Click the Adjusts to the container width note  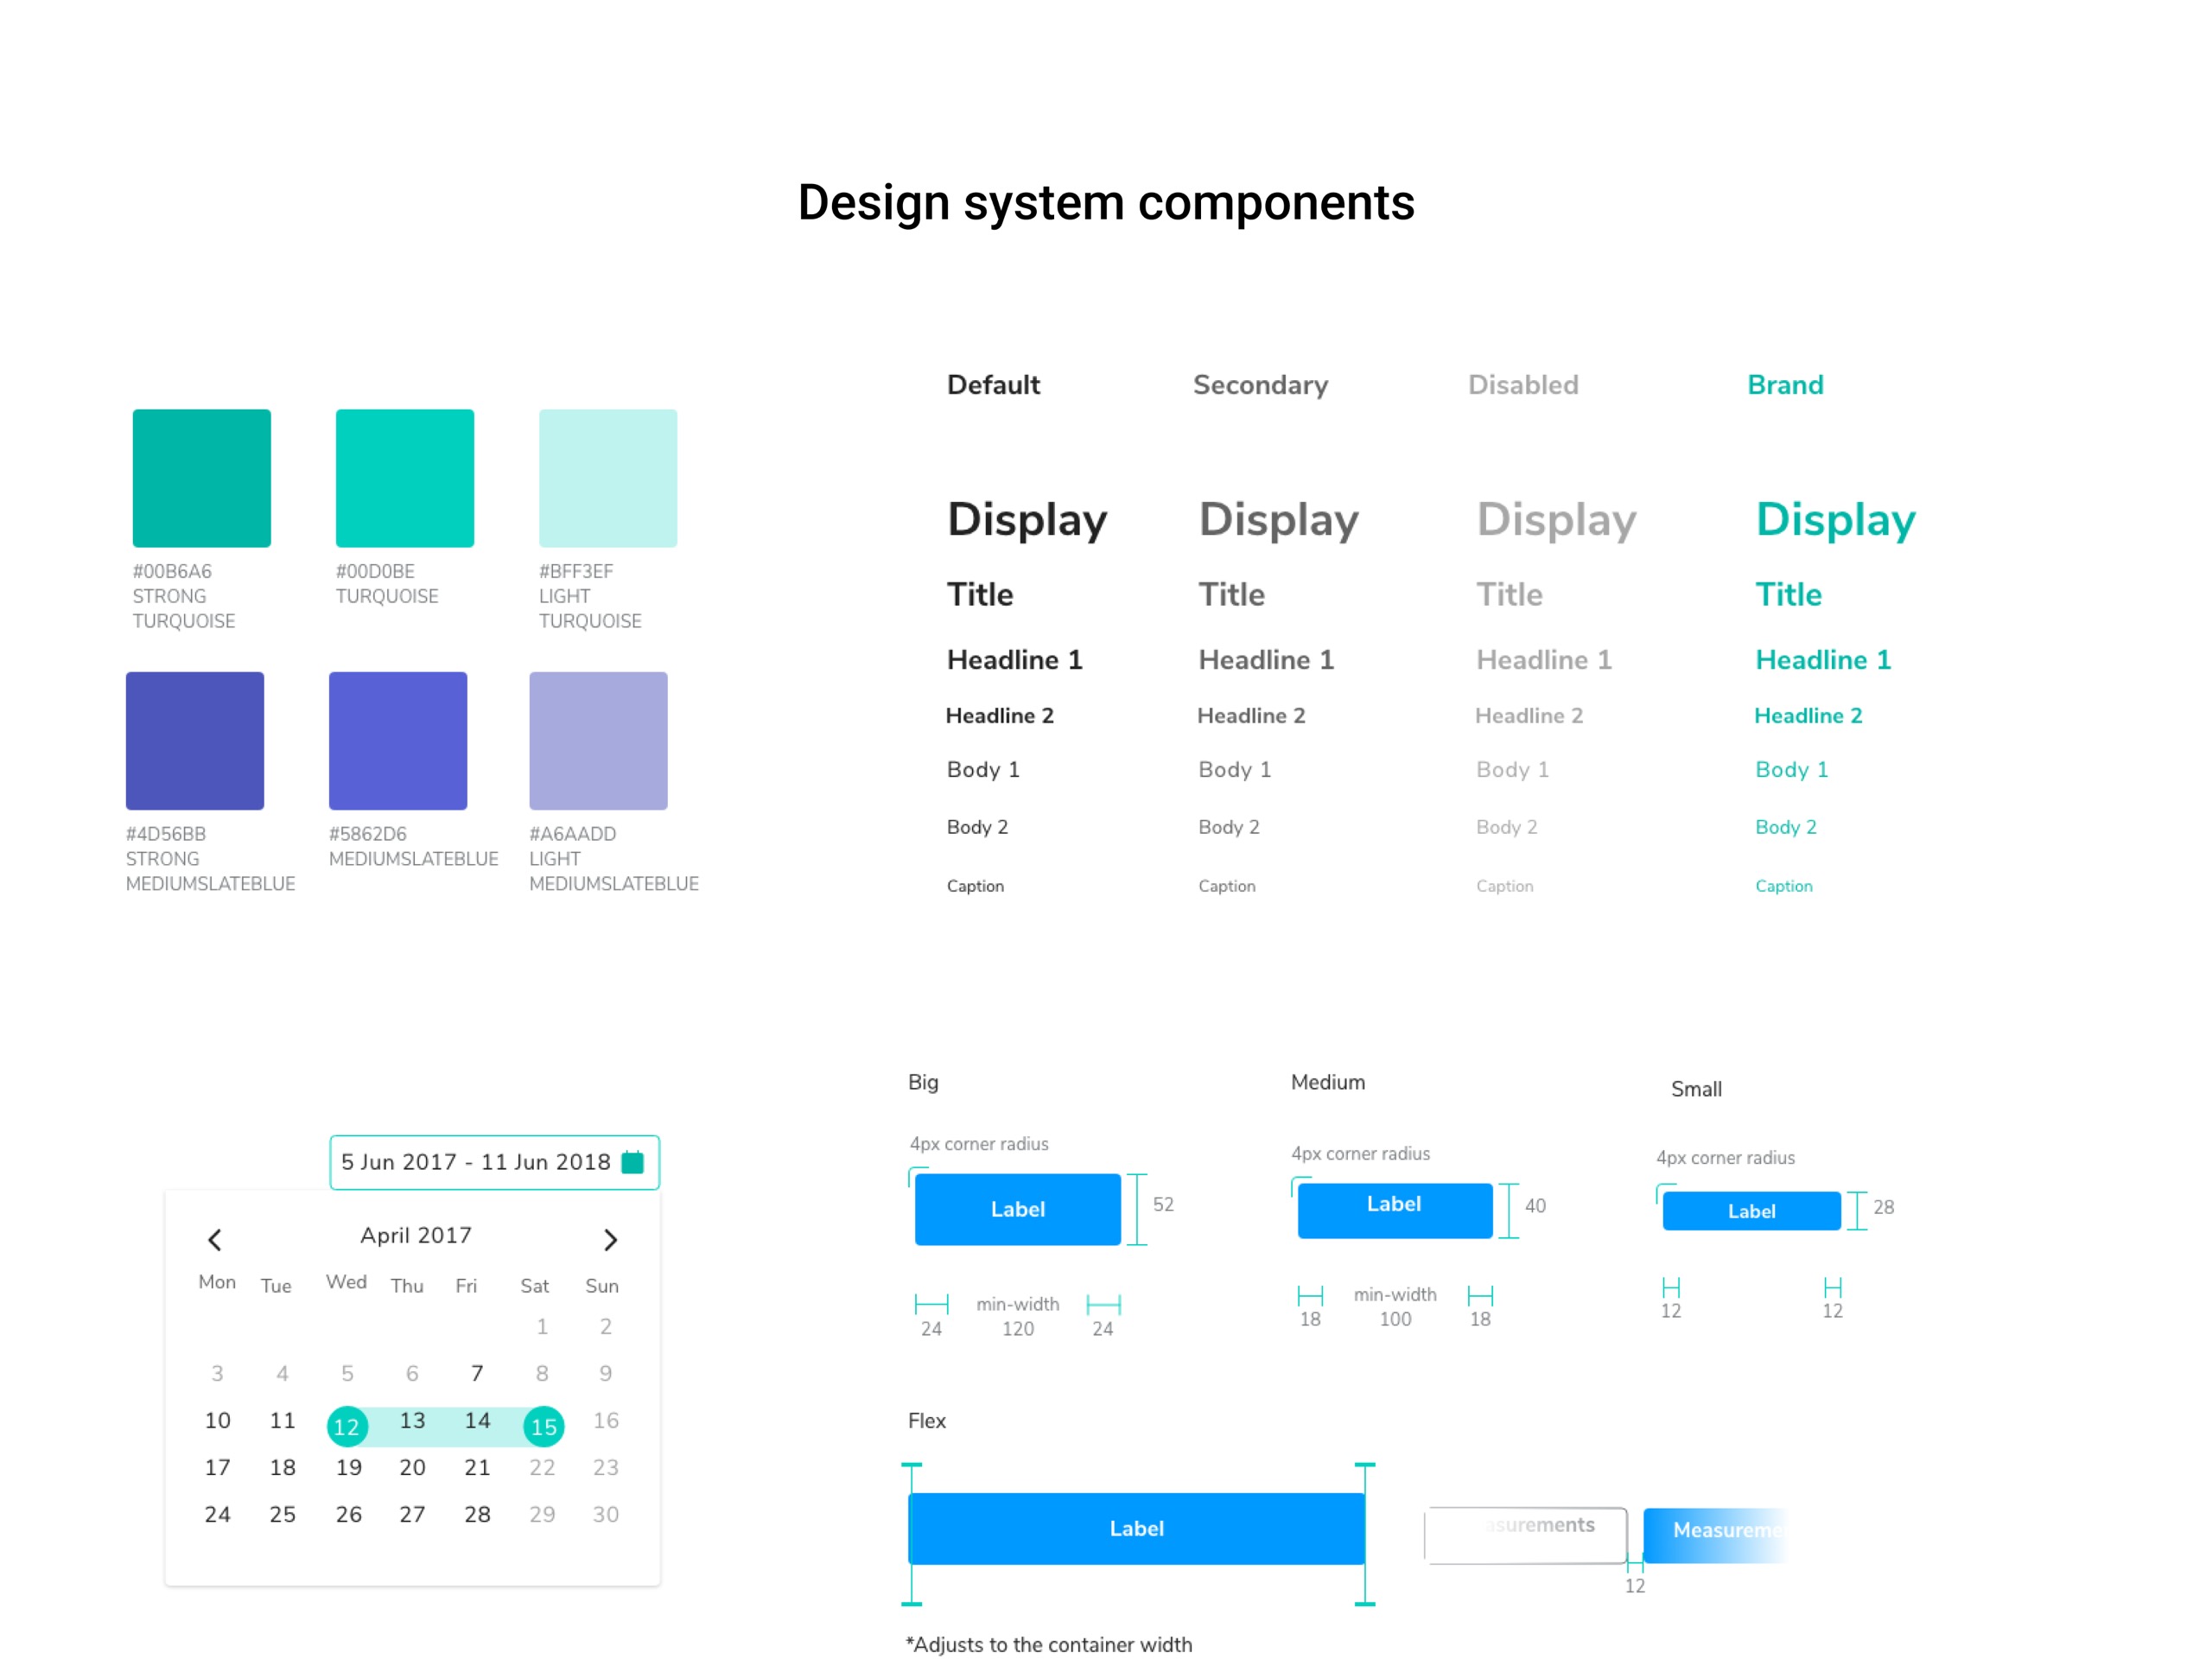pos(1048,1645)
